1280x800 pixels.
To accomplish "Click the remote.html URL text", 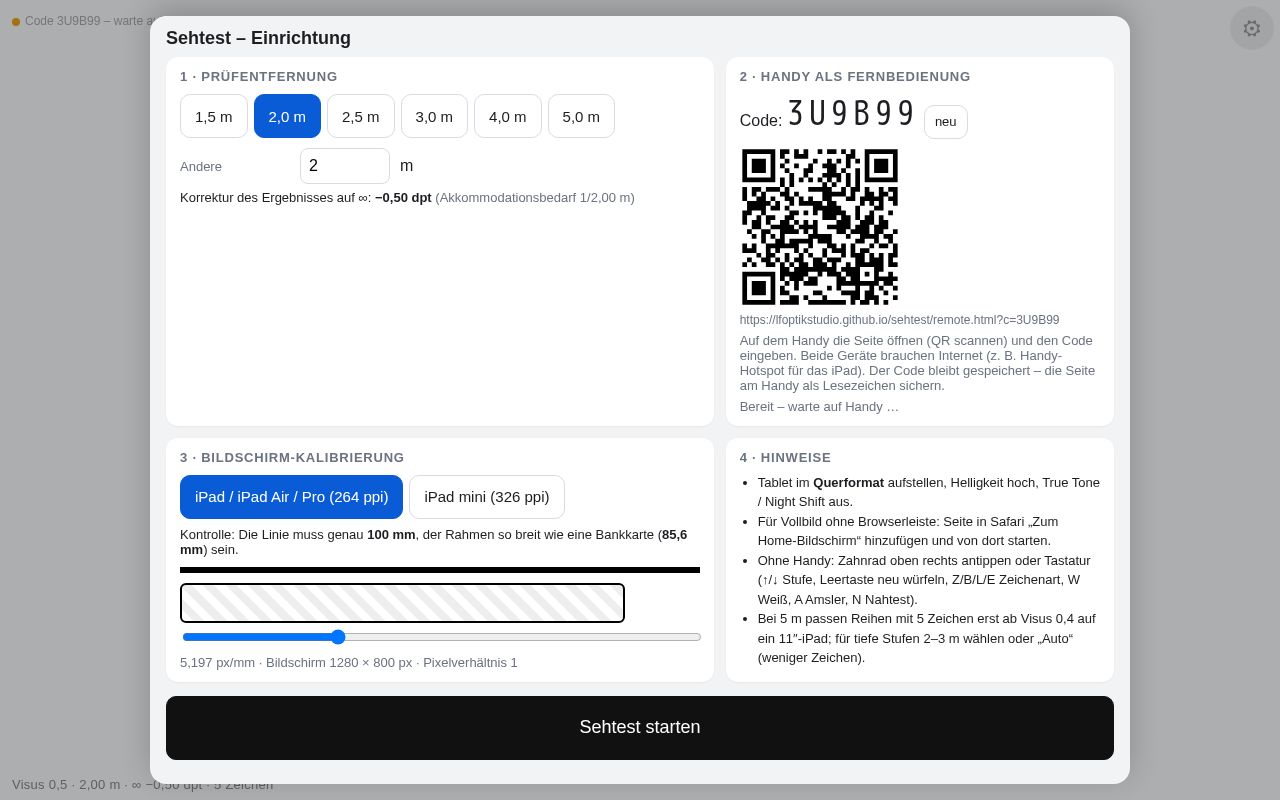I will (900, 320).
